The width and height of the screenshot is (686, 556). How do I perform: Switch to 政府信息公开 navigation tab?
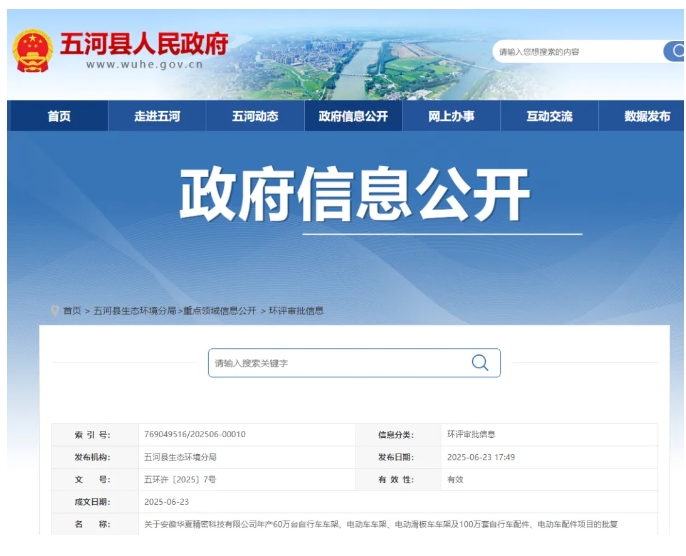(353, 116)
